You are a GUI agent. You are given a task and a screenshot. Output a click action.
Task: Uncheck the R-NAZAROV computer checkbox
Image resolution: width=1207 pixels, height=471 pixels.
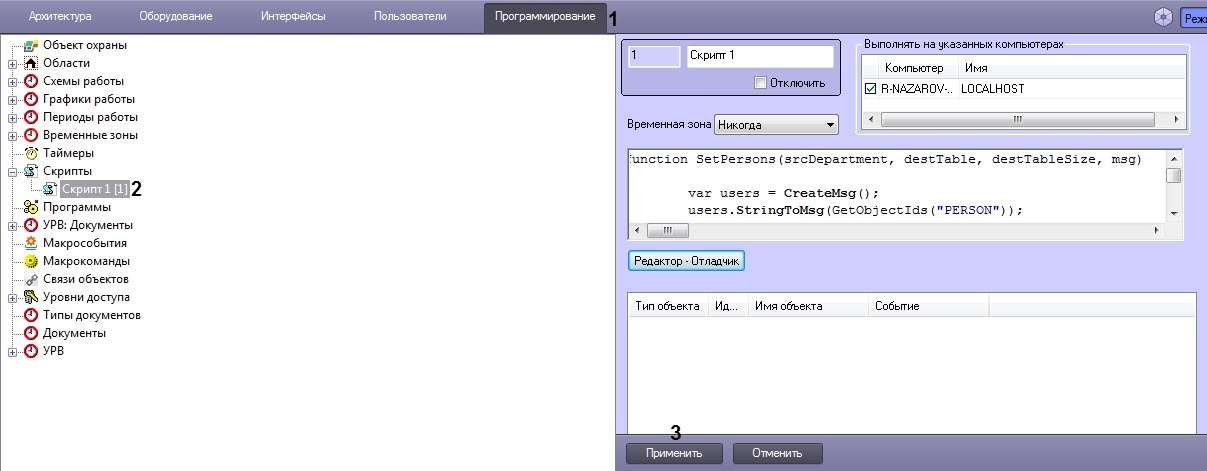point(870,89)
